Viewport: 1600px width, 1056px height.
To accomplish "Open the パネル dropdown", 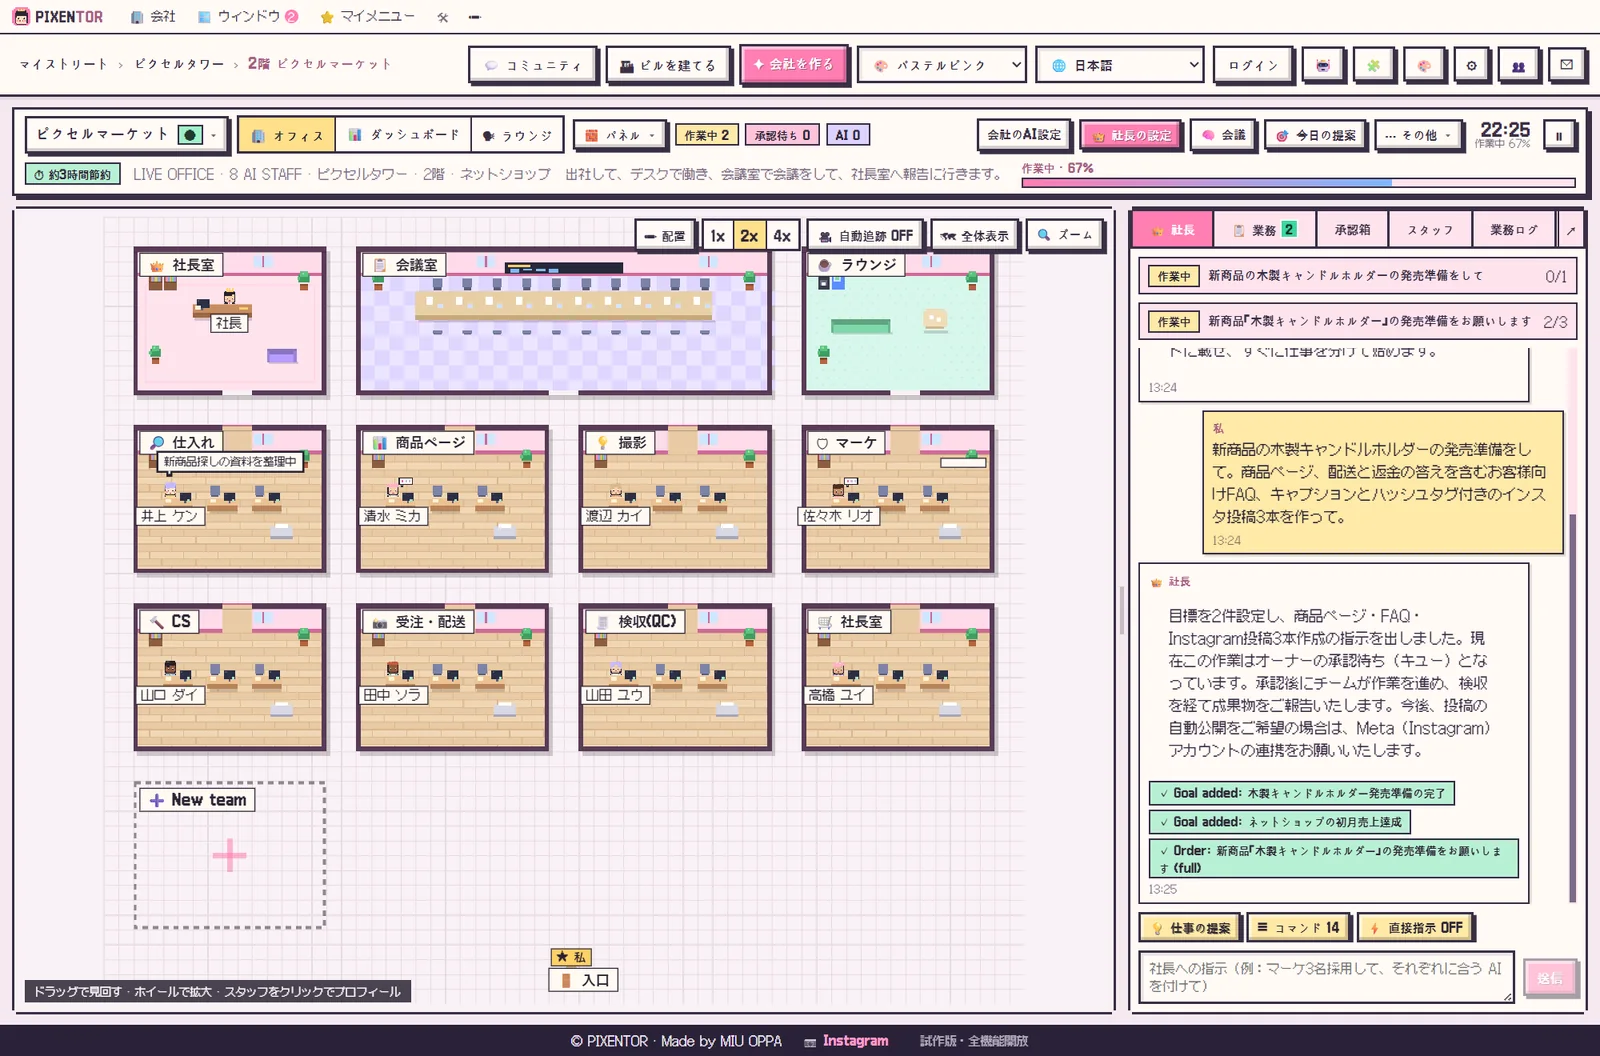I will [619, 135].
